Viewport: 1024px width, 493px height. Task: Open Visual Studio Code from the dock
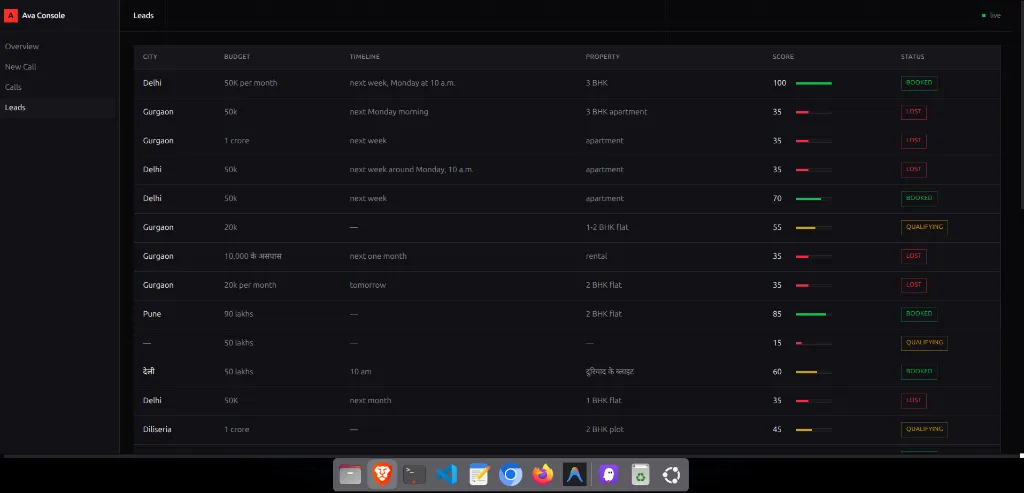pos(447,475)
